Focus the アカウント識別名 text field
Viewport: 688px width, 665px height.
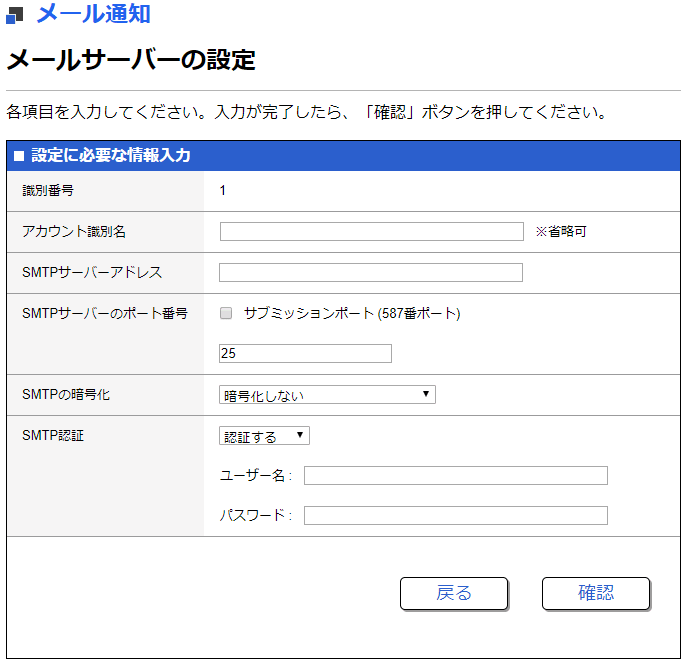pos(371,232)
